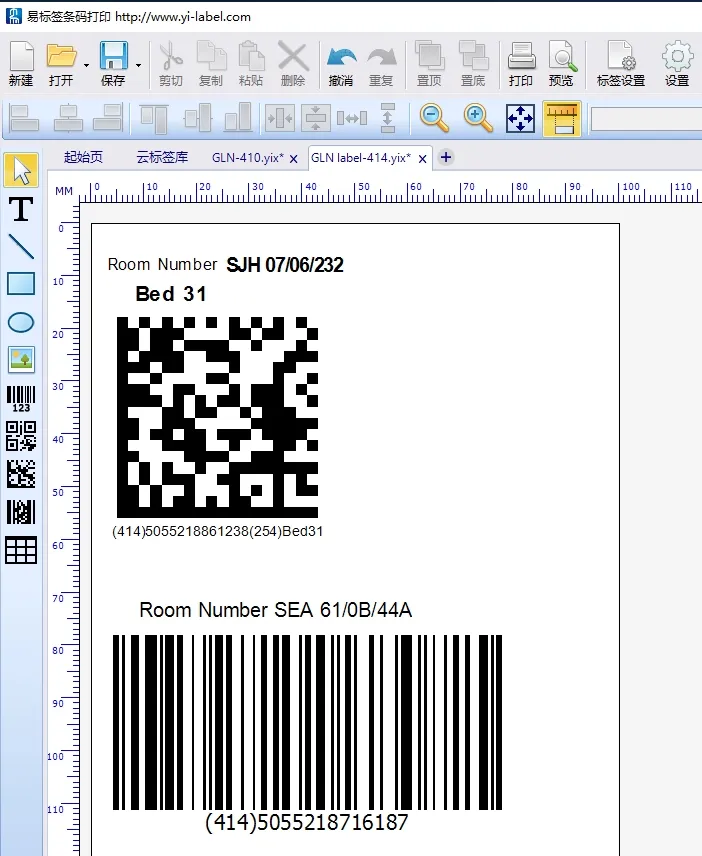Add a new tab with plus button
Image resolution: width=702 pixels, height=856 pixels.
tap(446, 157)
